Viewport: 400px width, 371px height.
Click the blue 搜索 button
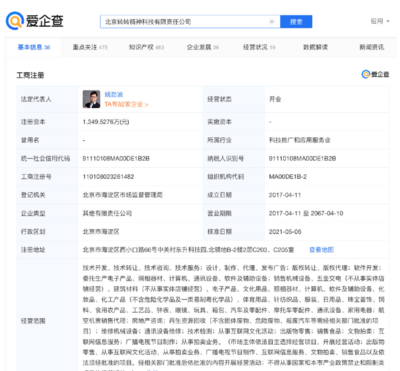(x=296, y=22)
